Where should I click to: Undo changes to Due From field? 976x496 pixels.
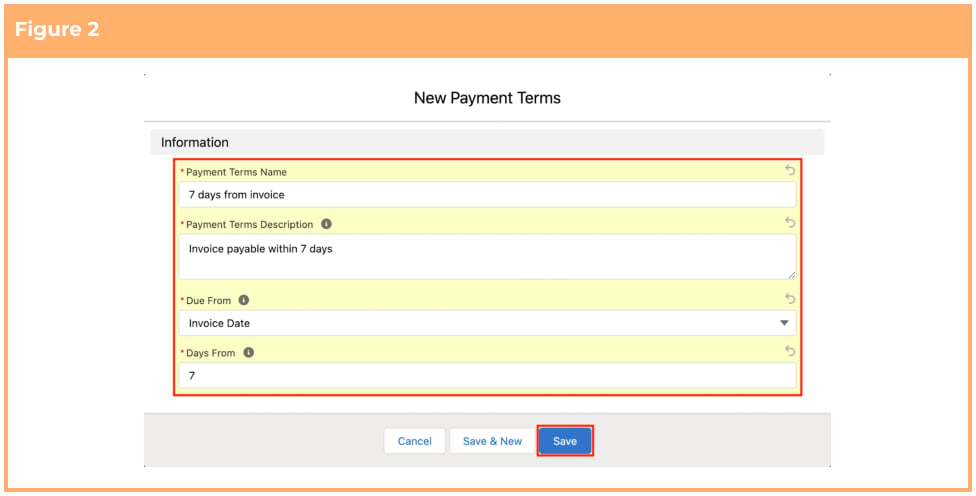pyautogui.click(x=790, y=298)
